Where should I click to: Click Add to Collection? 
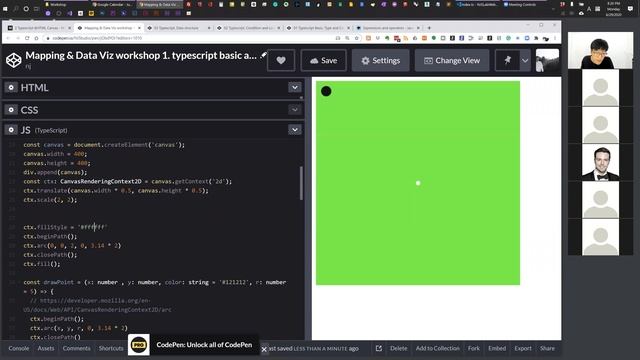[438, 348]
